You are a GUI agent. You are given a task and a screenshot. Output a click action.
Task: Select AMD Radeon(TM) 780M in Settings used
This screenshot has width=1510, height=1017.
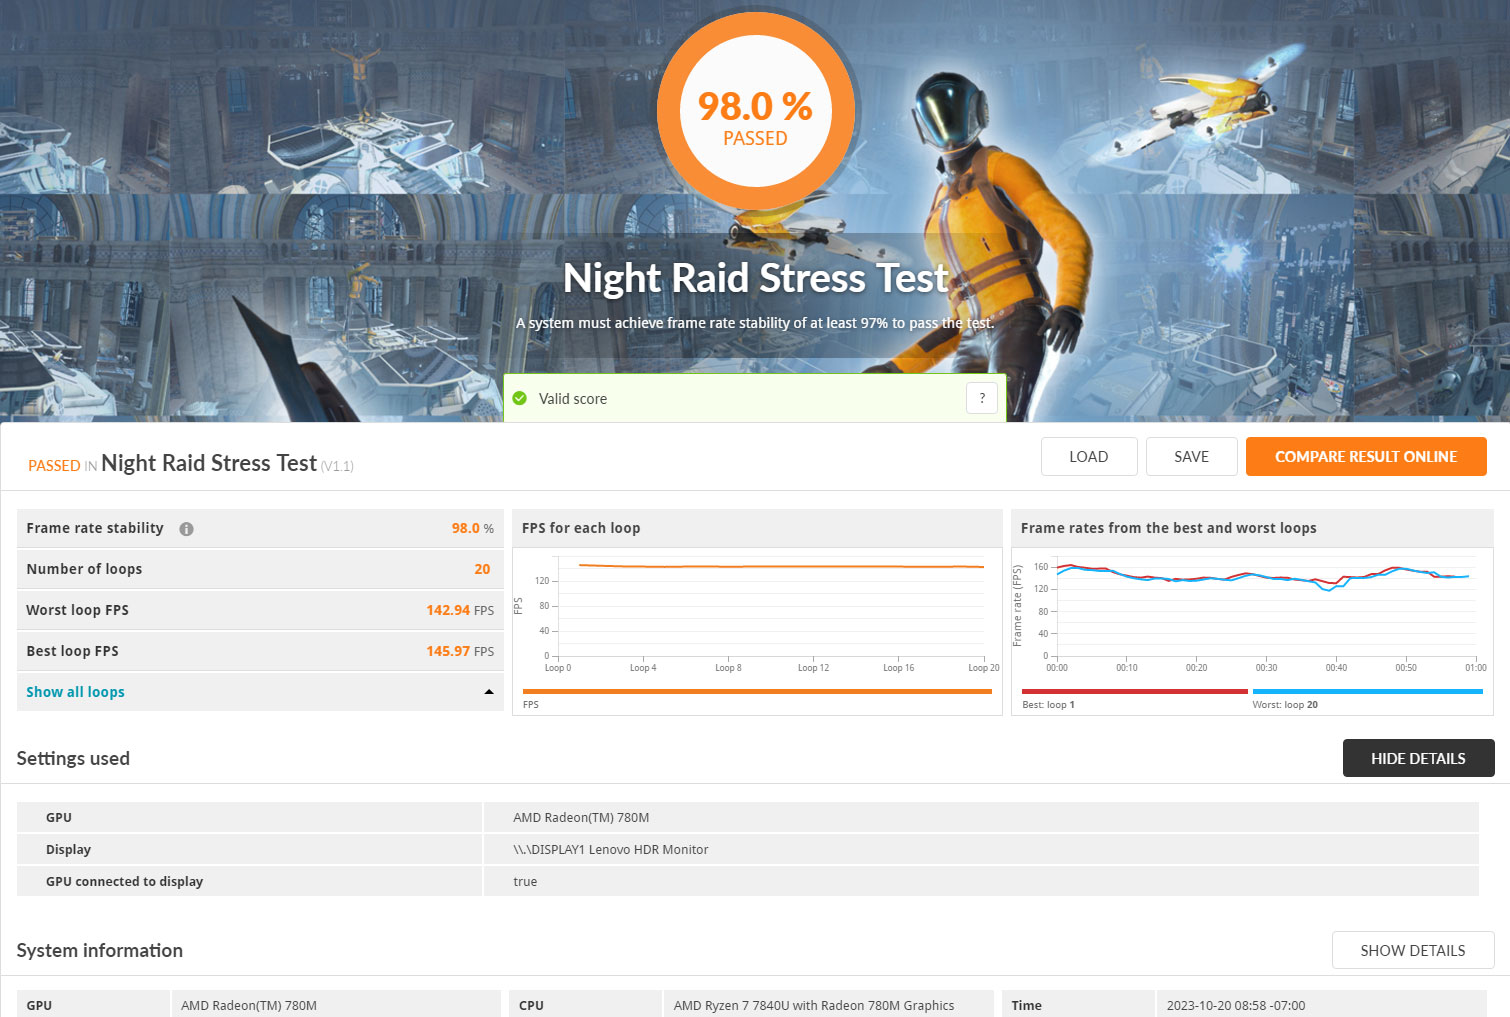click(x=581, y=817)
